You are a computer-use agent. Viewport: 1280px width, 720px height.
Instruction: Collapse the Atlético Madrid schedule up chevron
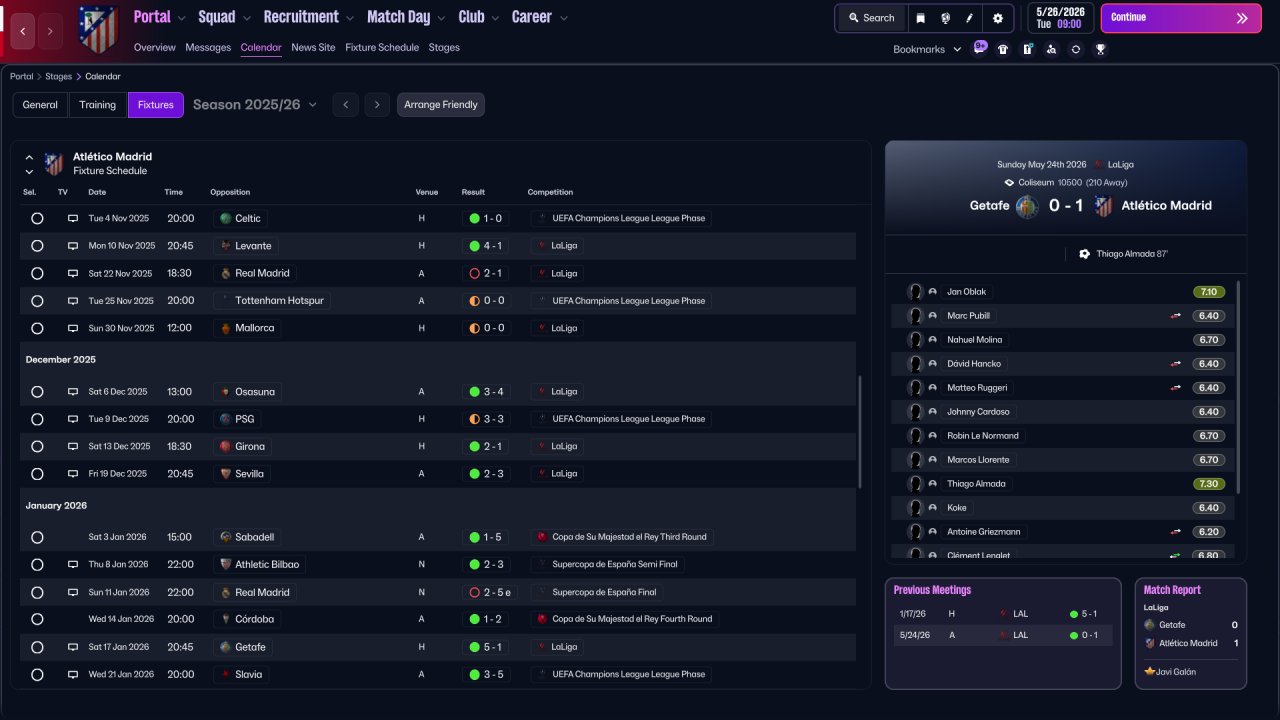click(x=29, y=158)
